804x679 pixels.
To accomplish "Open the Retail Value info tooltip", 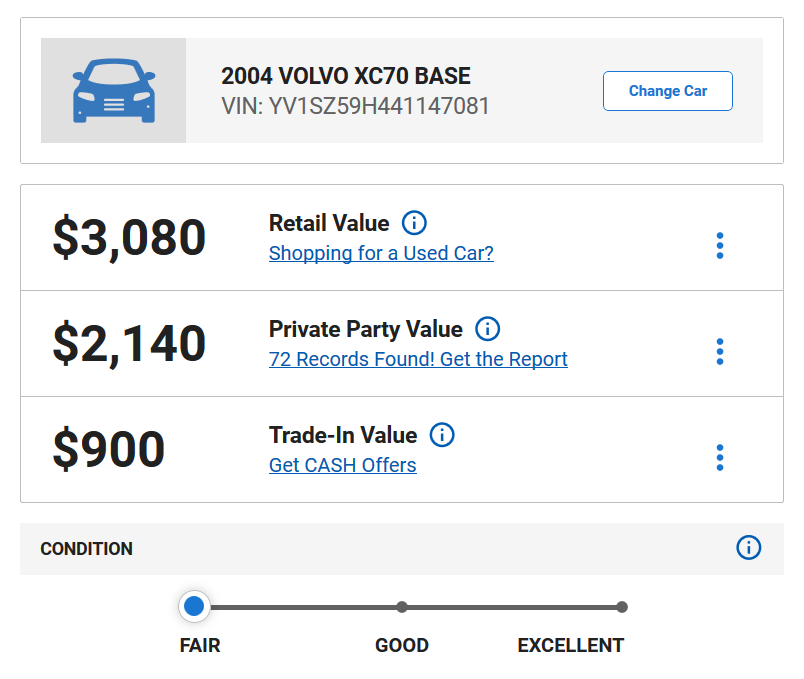I will [414, 223].
